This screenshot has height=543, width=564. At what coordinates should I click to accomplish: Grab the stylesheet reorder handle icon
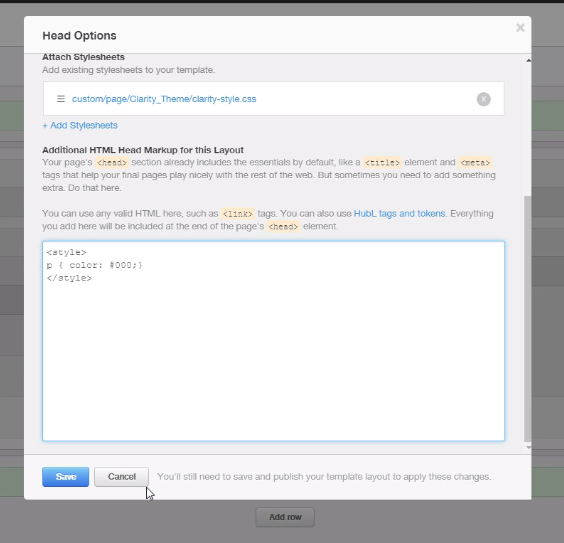(61, 99)
